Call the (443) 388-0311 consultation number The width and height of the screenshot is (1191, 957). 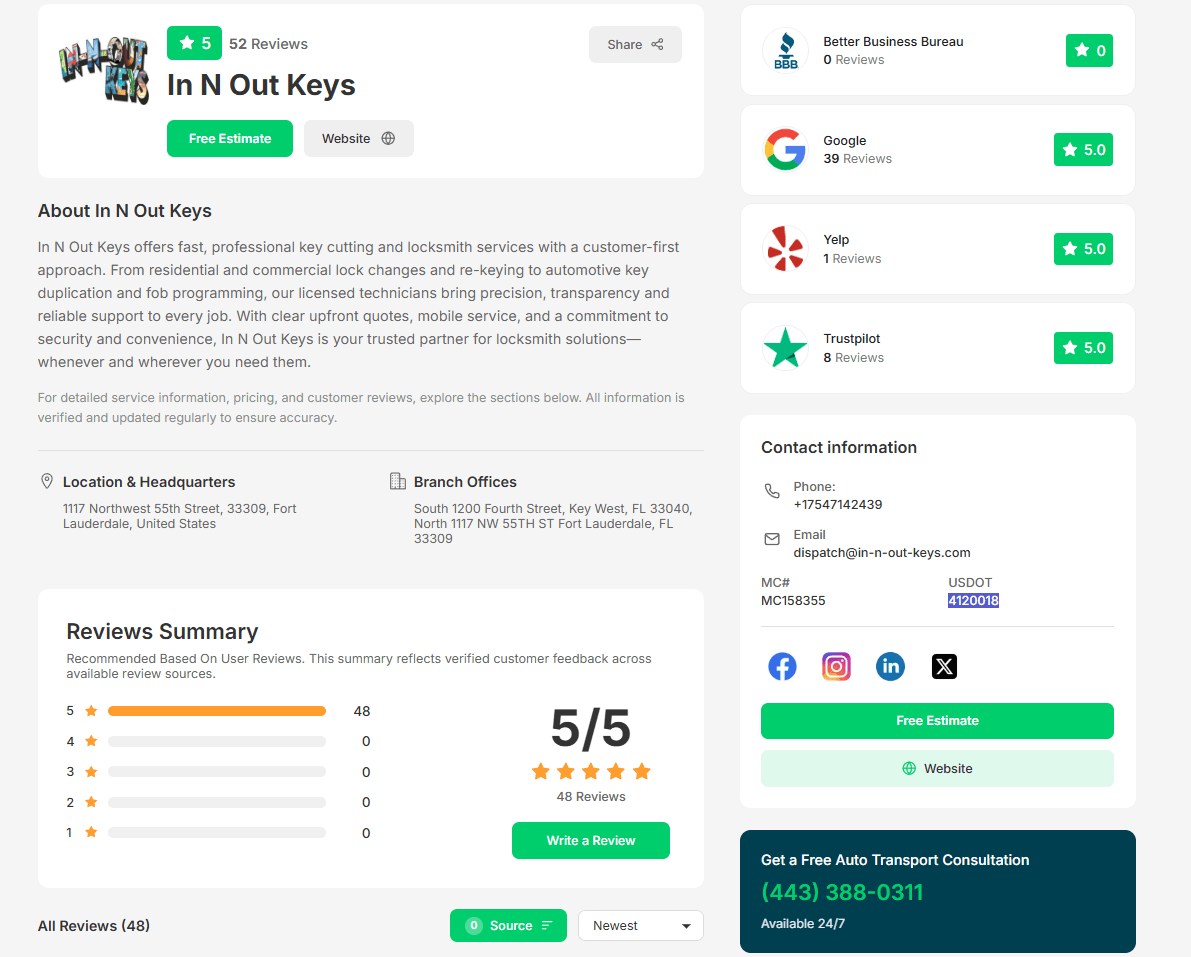(842, 892)
